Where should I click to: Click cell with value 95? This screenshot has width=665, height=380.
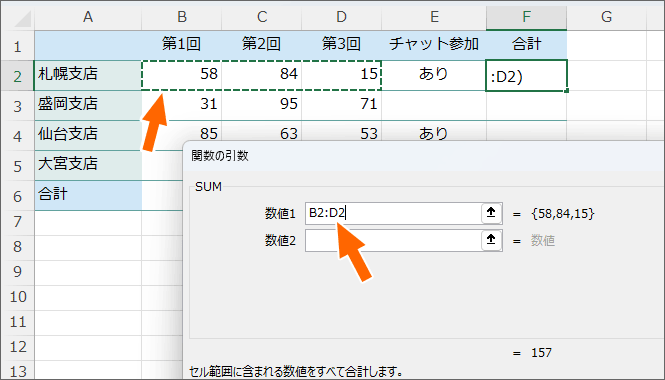pos(262,105)
